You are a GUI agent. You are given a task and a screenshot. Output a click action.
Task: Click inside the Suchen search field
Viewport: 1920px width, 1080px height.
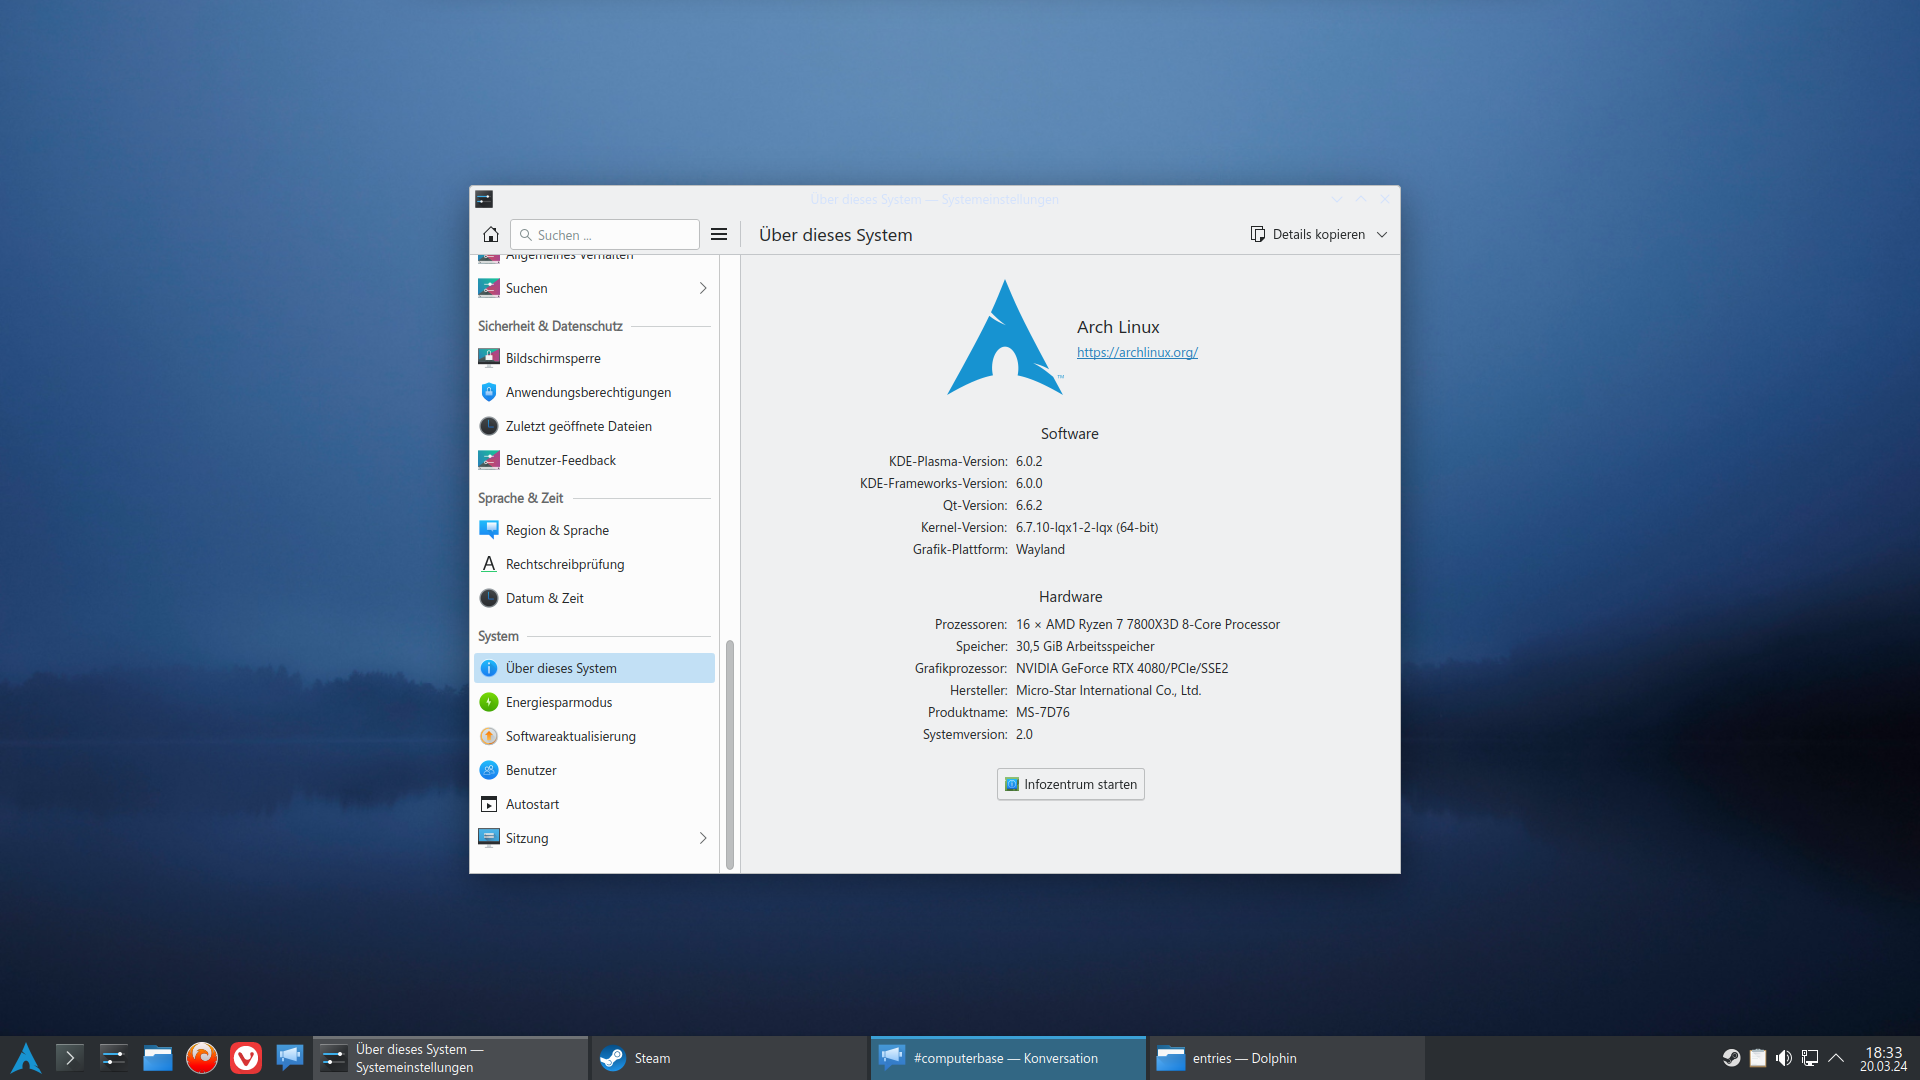tap(605, 234)
